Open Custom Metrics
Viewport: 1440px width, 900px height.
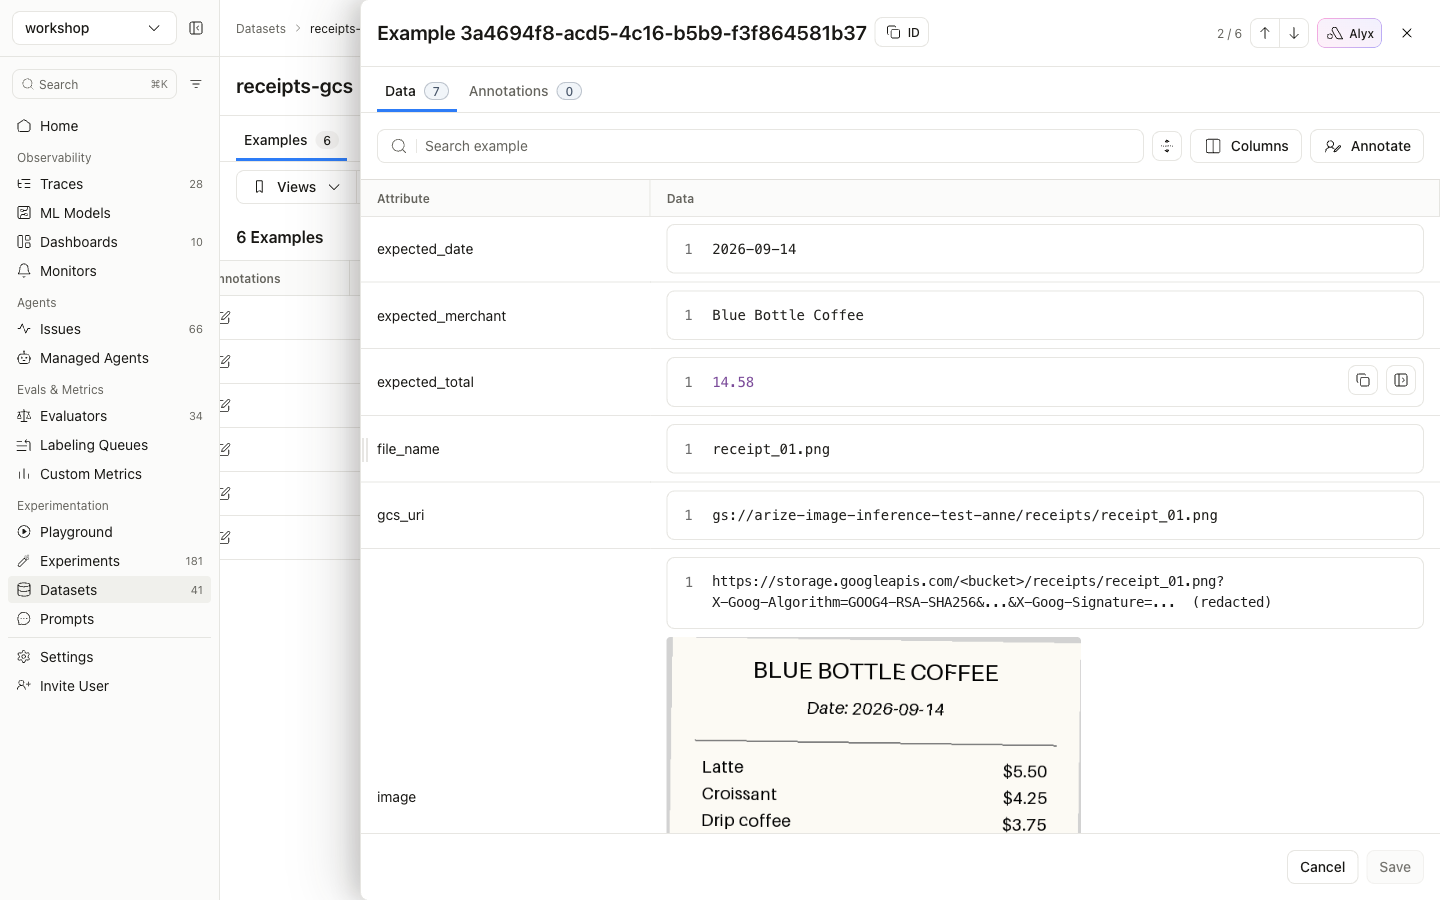click(110, 474)
